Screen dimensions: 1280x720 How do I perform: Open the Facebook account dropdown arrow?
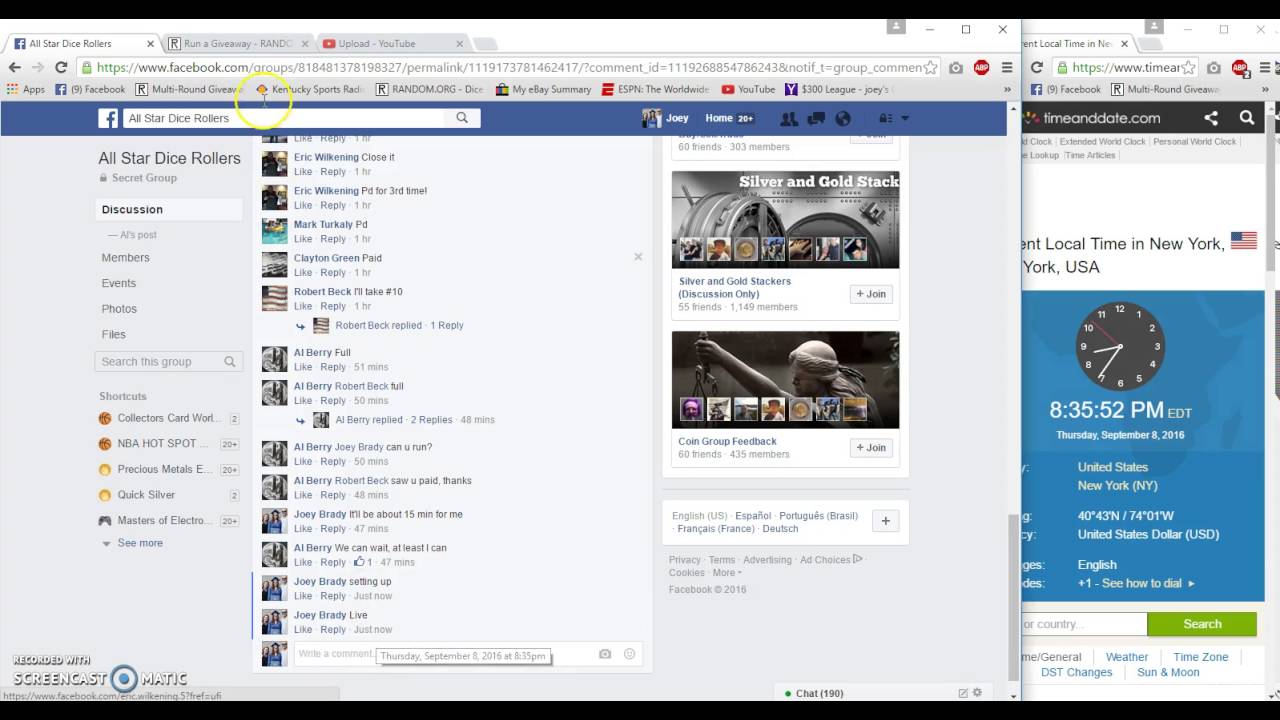pyautogui.click(x=905, y=118)
